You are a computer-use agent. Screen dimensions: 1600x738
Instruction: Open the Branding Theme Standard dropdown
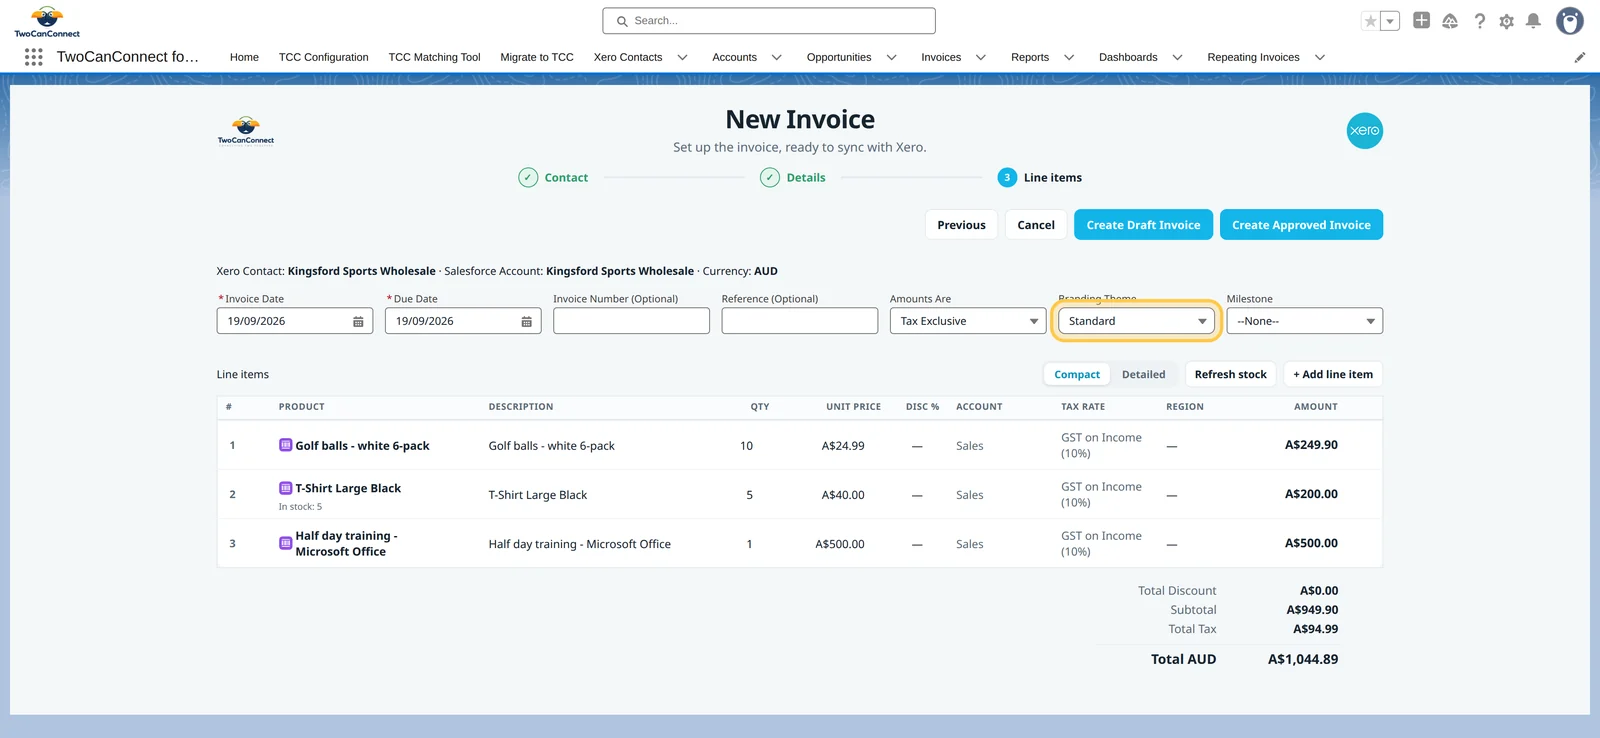pyautogui.click(x=1136, y=321)
